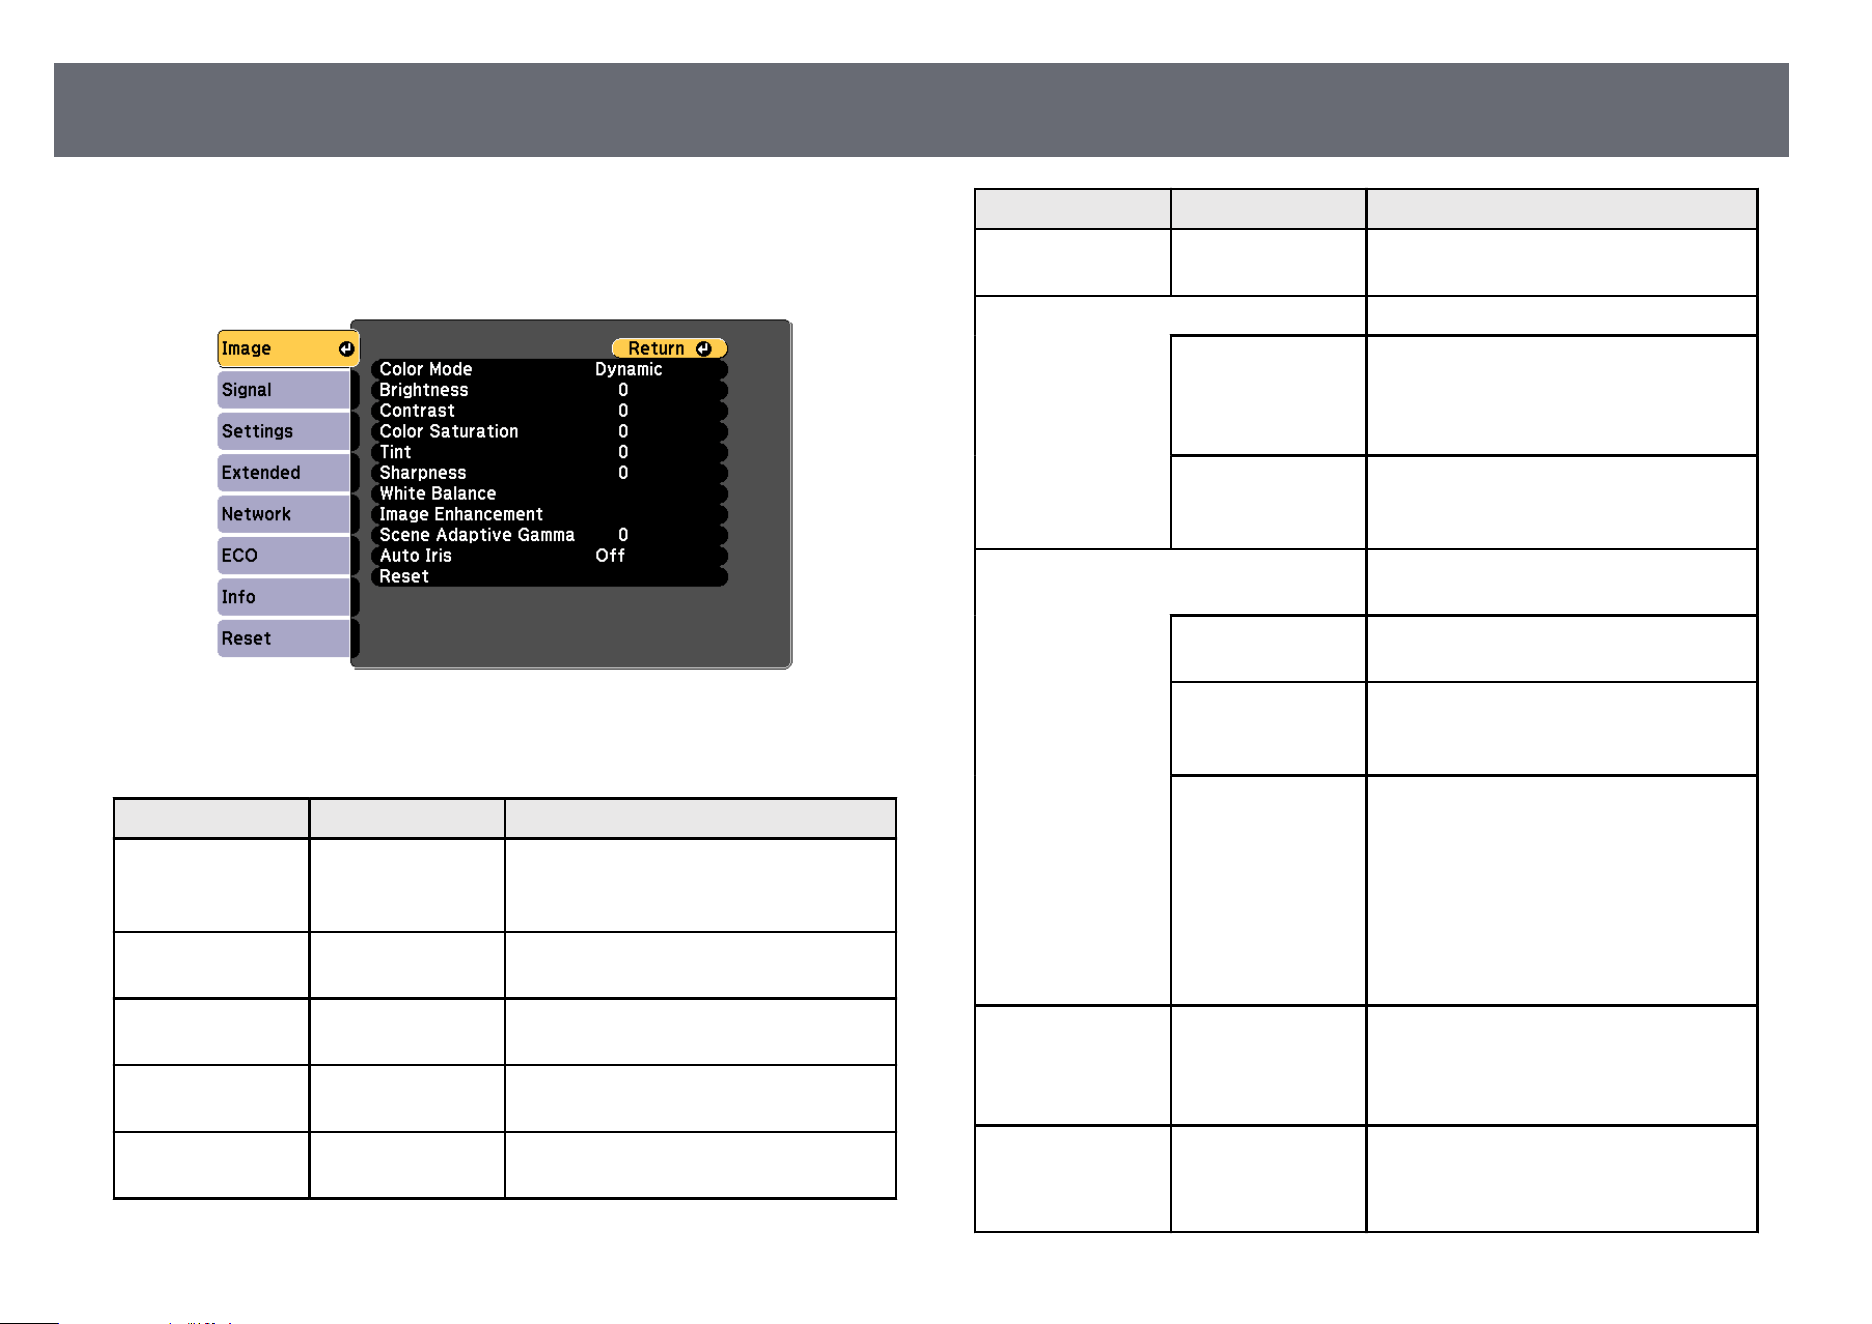Select the Auto Iris setting
The width and height of the screenshot is (1872, 1324).
tap(549, 556)
